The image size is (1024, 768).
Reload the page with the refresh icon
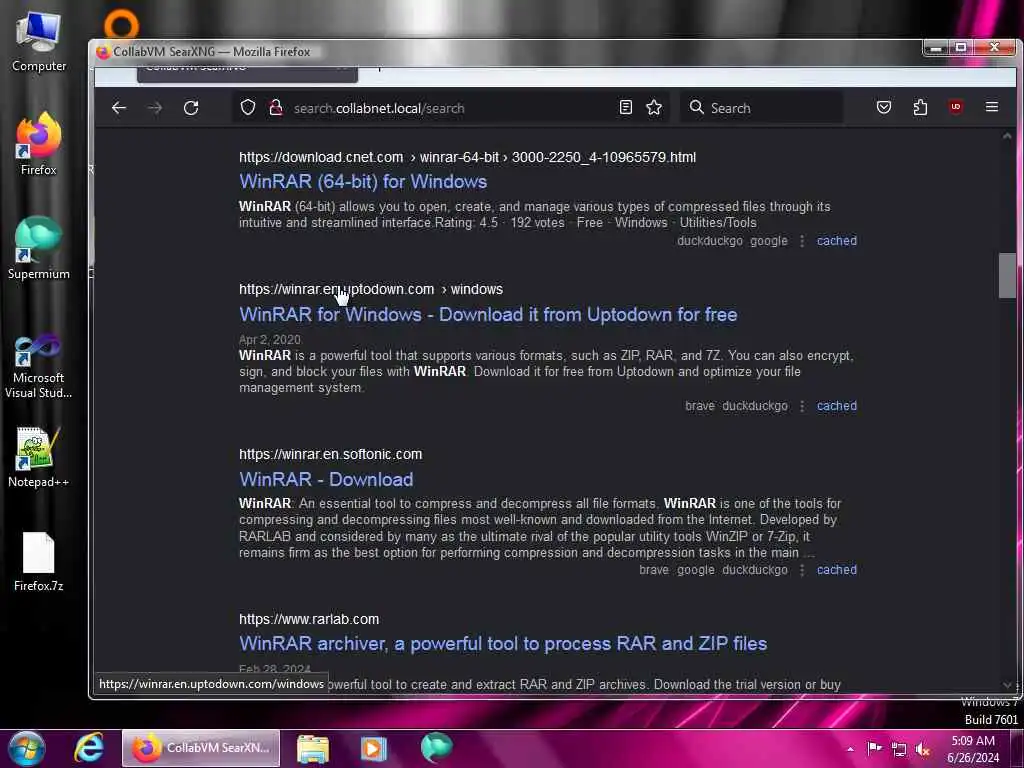(191, 108)
